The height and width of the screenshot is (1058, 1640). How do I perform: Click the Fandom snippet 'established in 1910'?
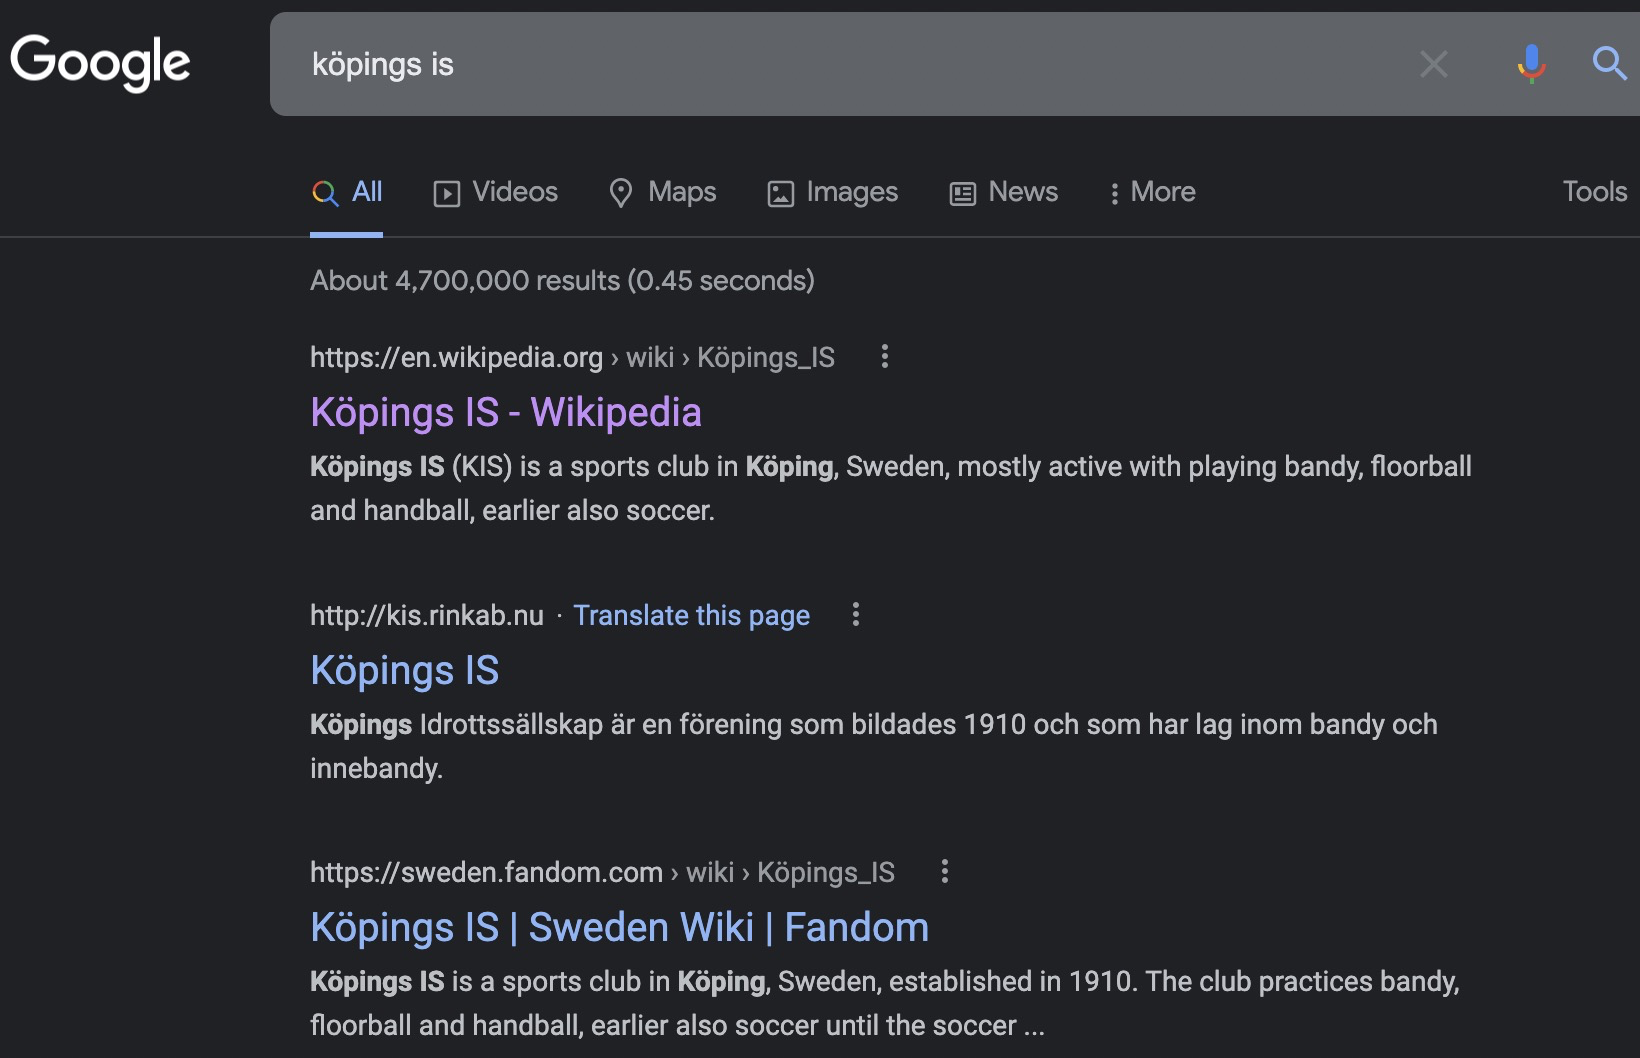pyautogui.click(x=885, y=1003)
